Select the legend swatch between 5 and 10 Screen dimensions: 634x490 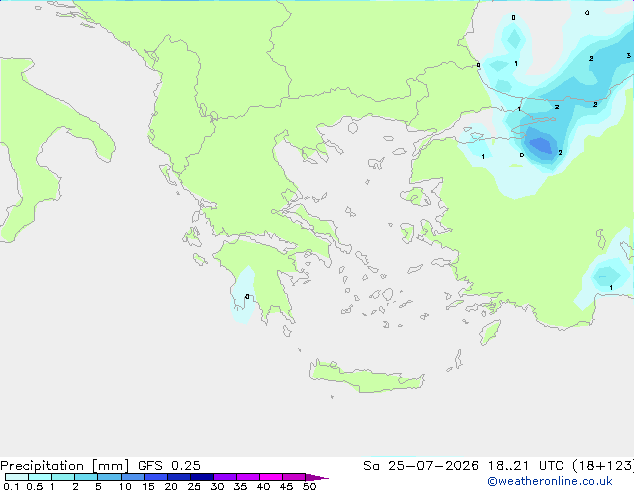[109, 477]
